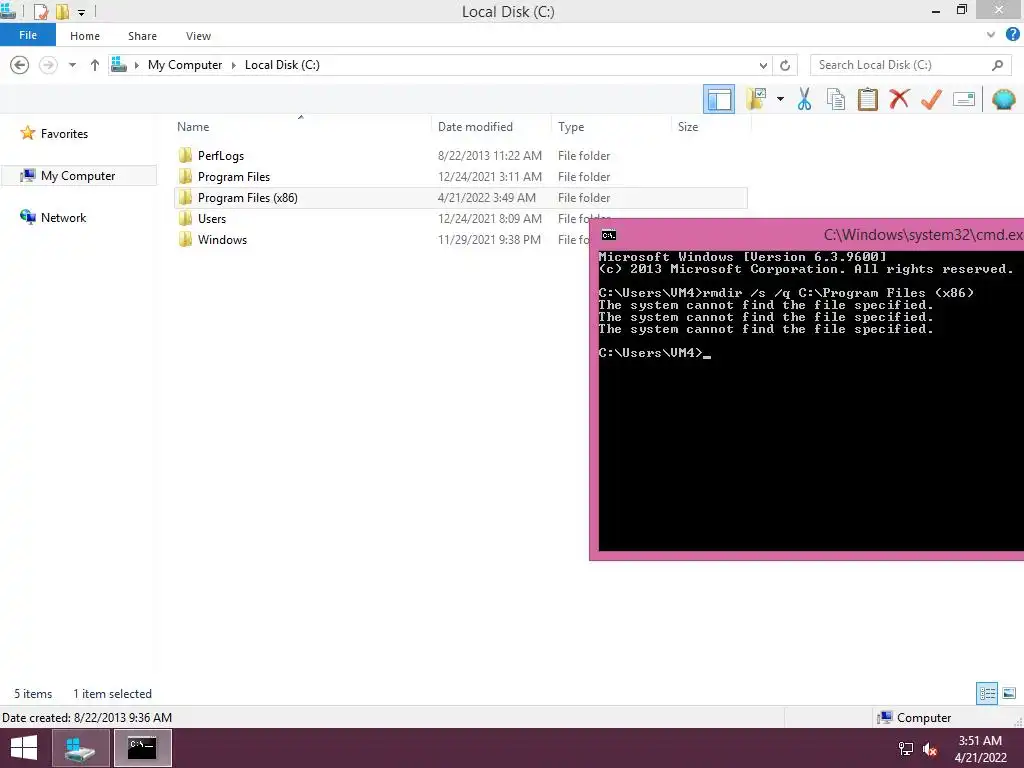
Task: Click the teal shell icon in toolbar
Action: pos(1003,99)
